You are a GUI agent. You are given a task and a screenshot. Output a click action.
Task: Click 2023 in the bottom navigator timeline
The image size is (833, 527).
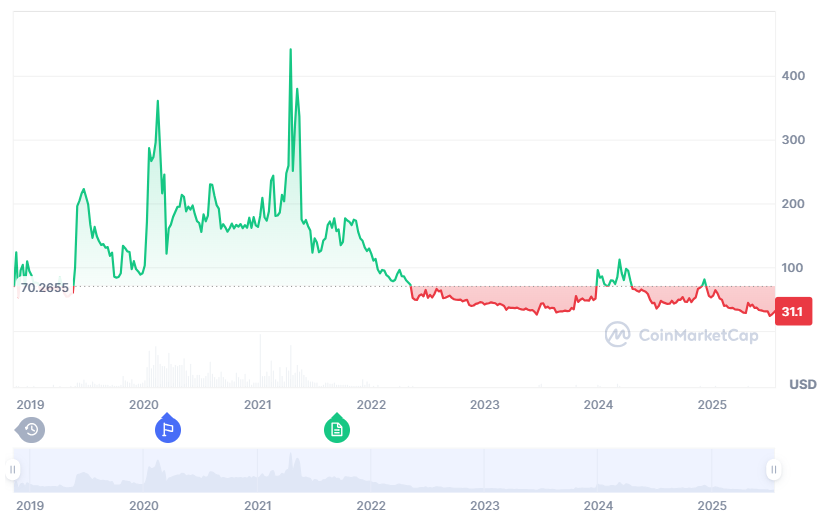click(485, 506)
